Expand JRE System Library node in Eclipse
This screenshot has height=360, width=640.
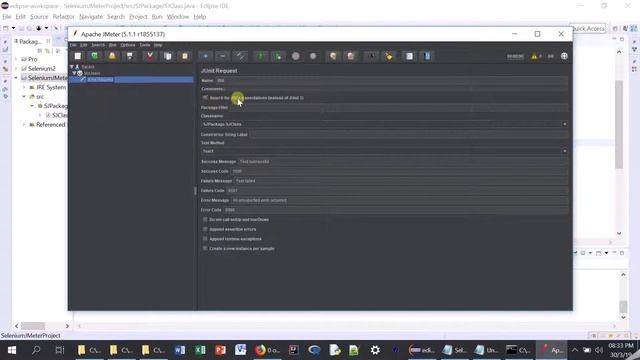pyautogui.click(x=24, y=87)
